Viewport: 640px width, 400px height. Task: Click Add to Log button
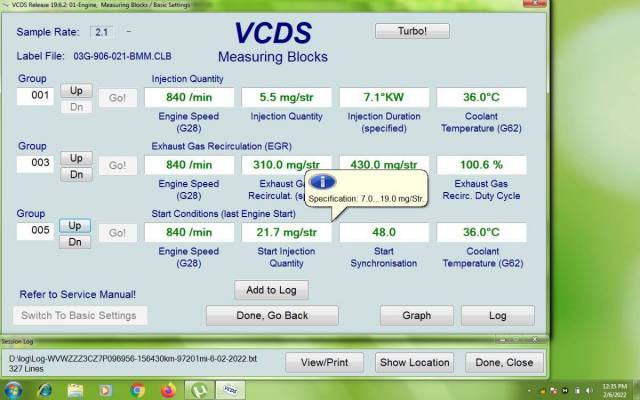click(x=271, y=289)
